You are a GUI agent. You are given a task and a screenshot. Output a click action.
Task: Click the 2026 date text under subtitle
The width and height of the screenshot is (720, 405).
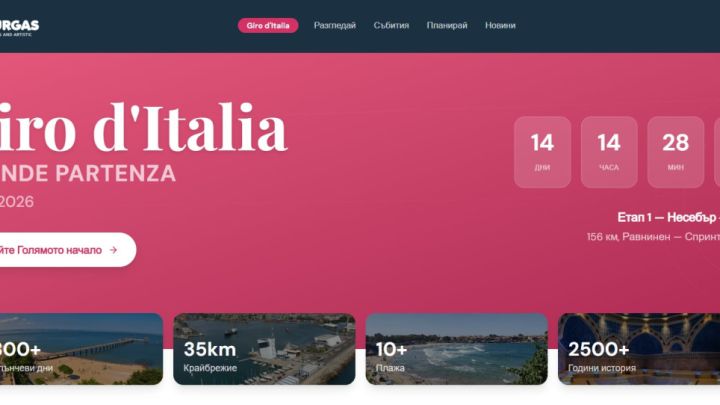17,202
